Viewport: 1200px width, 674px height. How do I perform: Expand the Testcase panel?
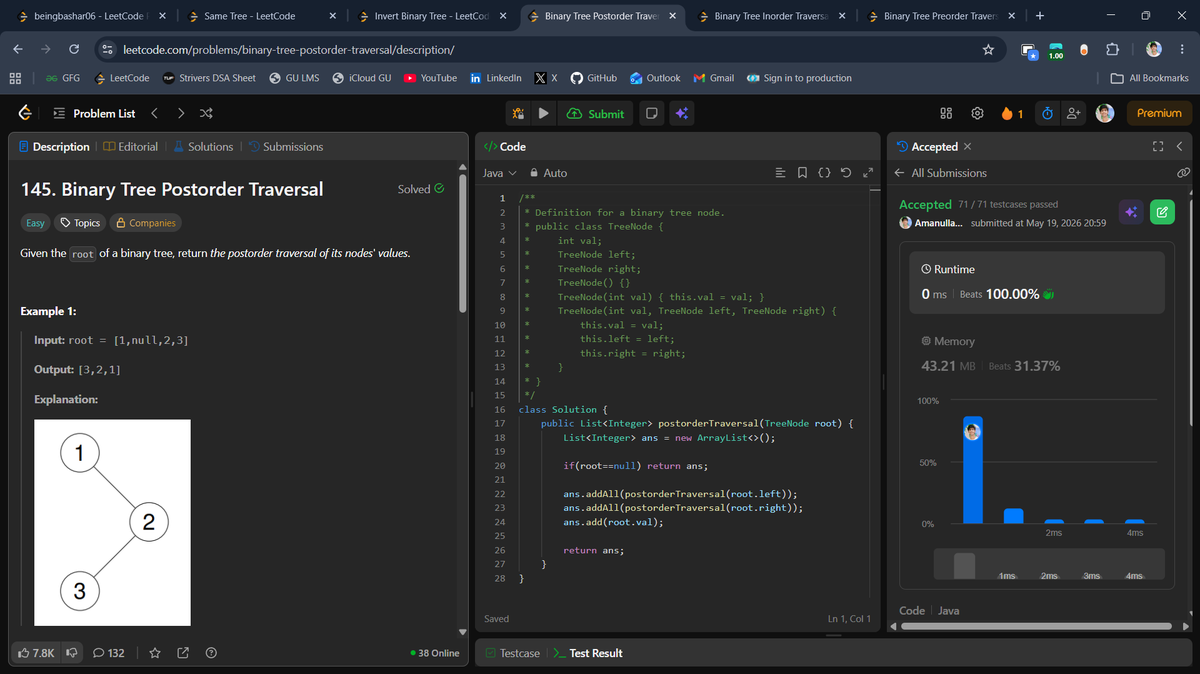click(x=512, y=653)
